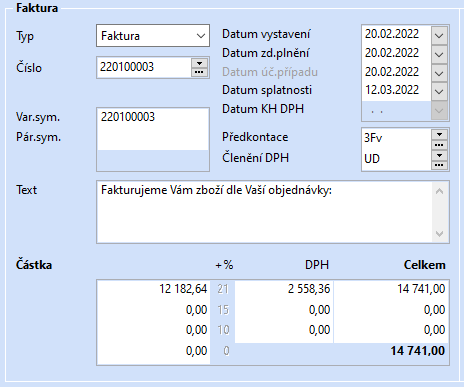This screenshot has width=464, height=387.
Task: Expand Datum zd.plnění date picker arrow
Action: click(439, 54)
